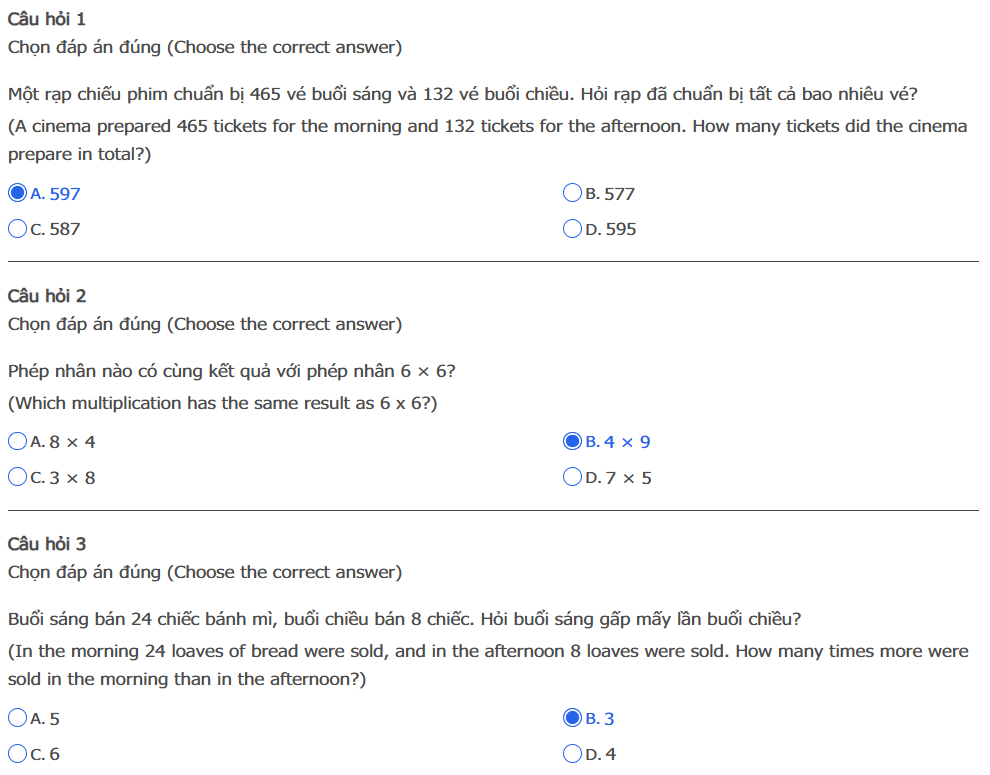Pick answer D. 4 in question 3
The image size is (990, 775).
pyautogui.click(x=573, y=754)
